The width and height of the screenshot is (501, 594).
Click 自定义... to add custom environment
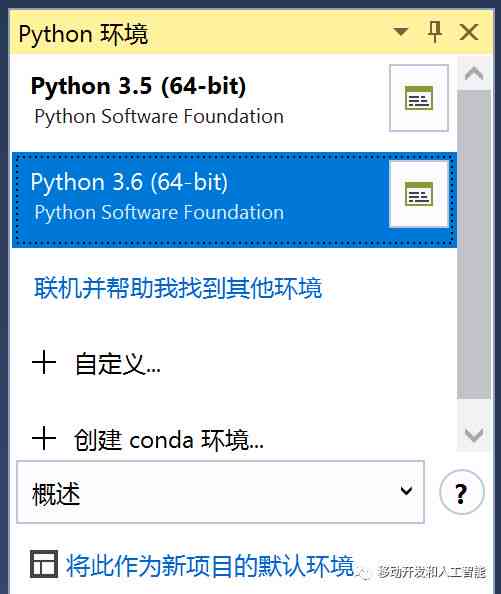tap(118, 364)
